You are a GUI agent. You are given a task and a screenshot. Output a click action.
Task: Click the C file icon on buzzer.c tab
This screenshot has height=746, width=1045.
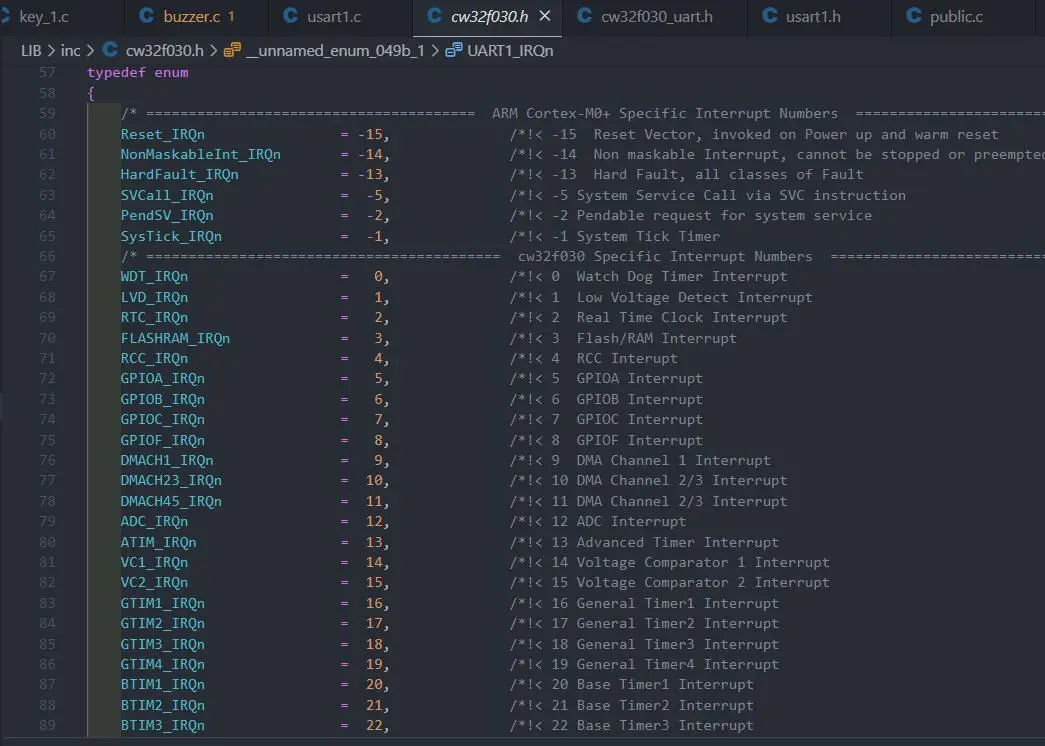[x=147, y=16]
